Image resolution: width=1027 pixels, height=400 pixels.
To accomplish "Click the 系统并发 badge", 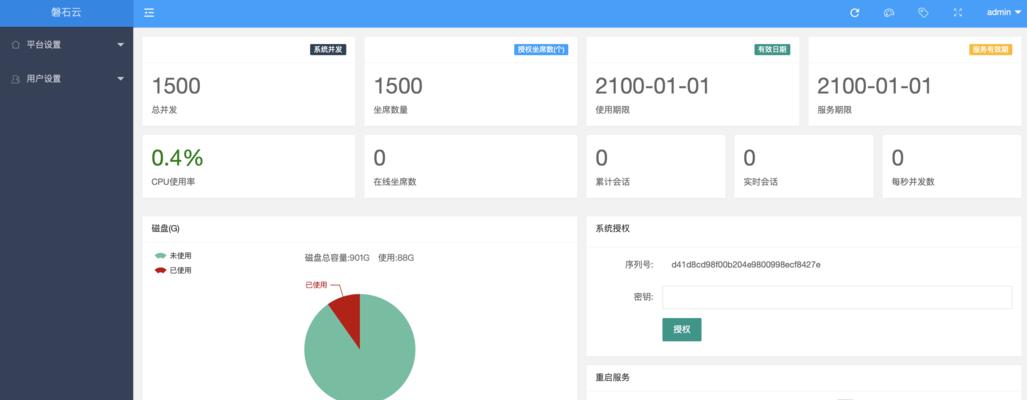I will pos(327,50).
